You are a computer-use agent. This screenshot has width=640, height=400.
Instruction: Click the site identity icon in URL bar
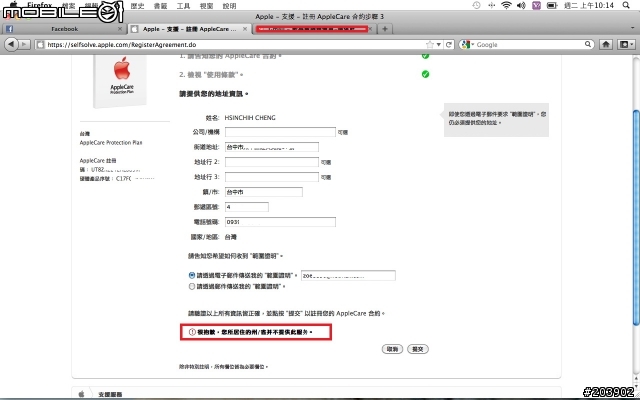pos(40,44)
